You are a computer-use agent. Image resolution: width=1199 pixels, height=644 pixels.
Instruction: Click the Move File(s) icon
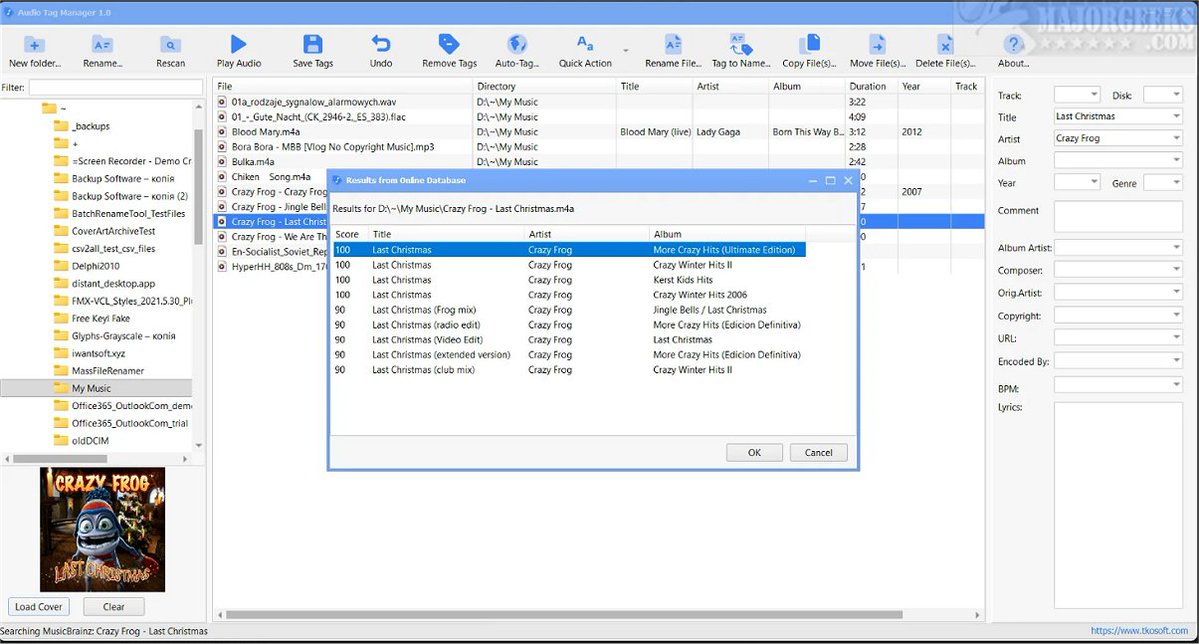pyautogui.click(x=877, y=44)
